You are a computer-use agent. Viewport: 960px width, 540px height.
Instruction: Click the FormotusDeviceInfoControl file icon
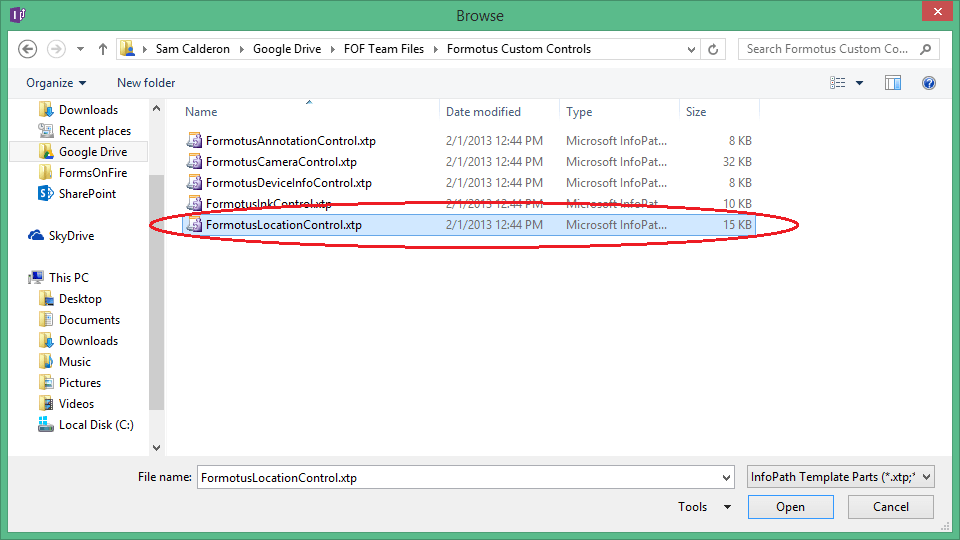194,182
